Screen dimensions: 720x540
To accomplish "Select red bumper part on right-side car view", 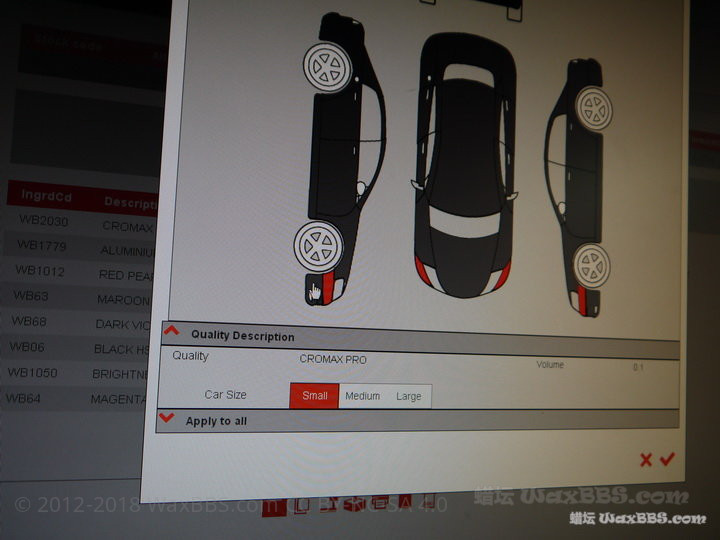I will click(587, 298).
